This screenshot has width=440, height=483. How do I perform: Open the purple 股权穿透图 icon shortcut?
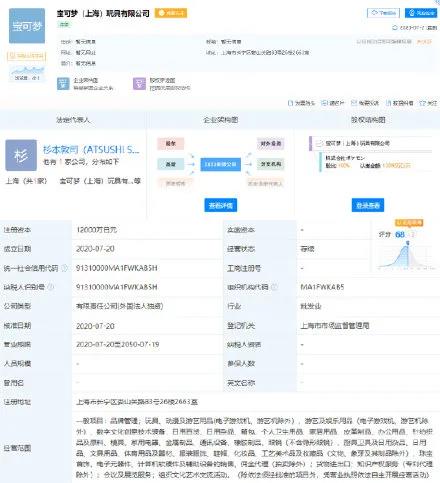point(139,84)
